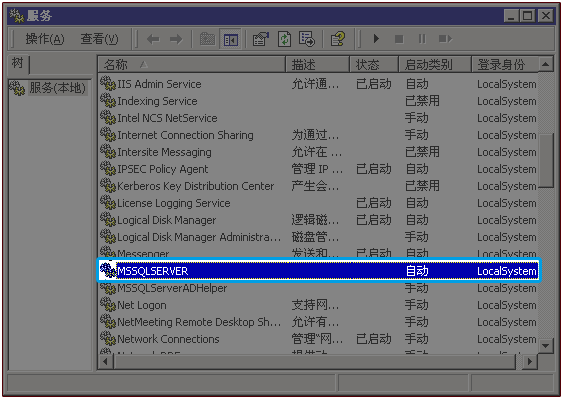This screenshot has height=399, width=563.
Task: Select the Intersite Messaging service
Action: pyautogui.click(x=318, y=152)
